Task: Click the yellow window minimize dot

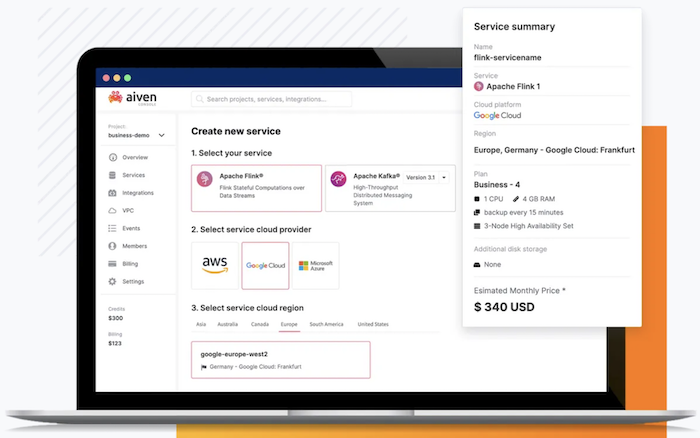Action: 117,78
